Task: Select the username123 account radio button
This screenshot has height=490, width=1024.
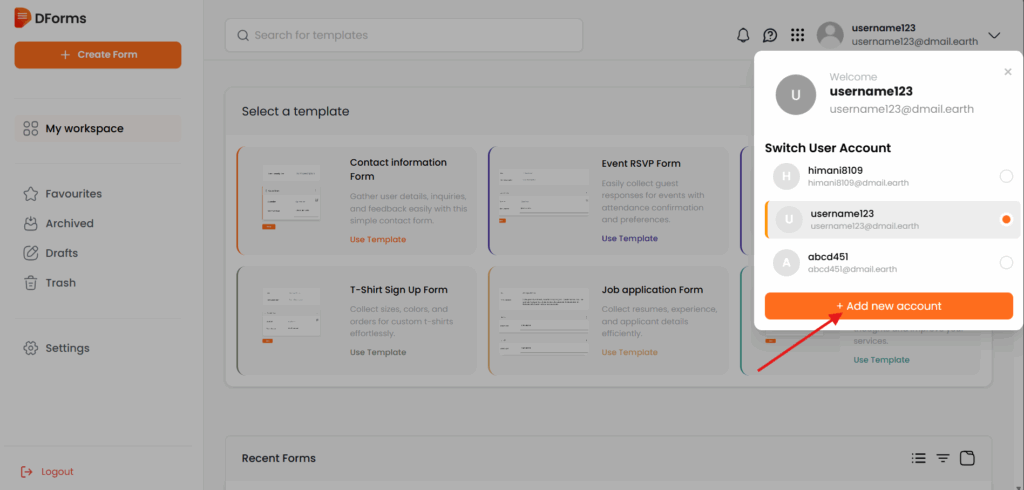Action: point(1006,219)
